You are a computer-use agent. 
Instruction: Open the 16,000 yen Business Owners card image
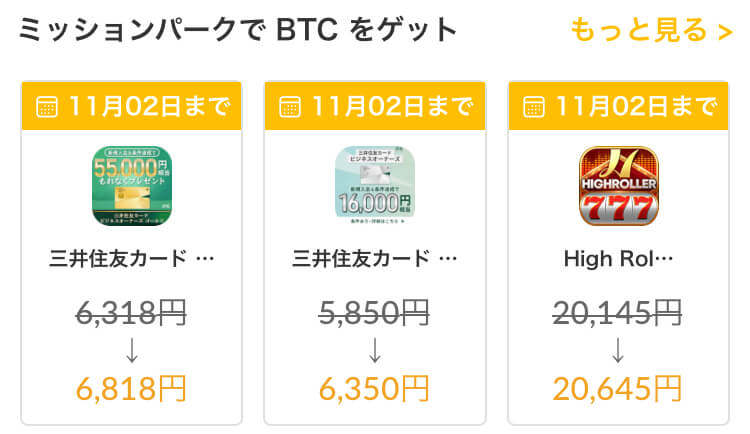coord(374,187)
